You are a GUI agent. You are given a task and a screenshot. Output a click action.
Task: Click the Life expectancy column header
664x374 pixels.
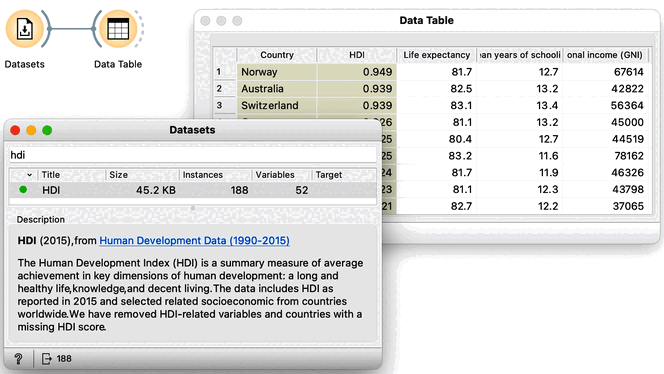pyautogui.click(x=436, y=55)
